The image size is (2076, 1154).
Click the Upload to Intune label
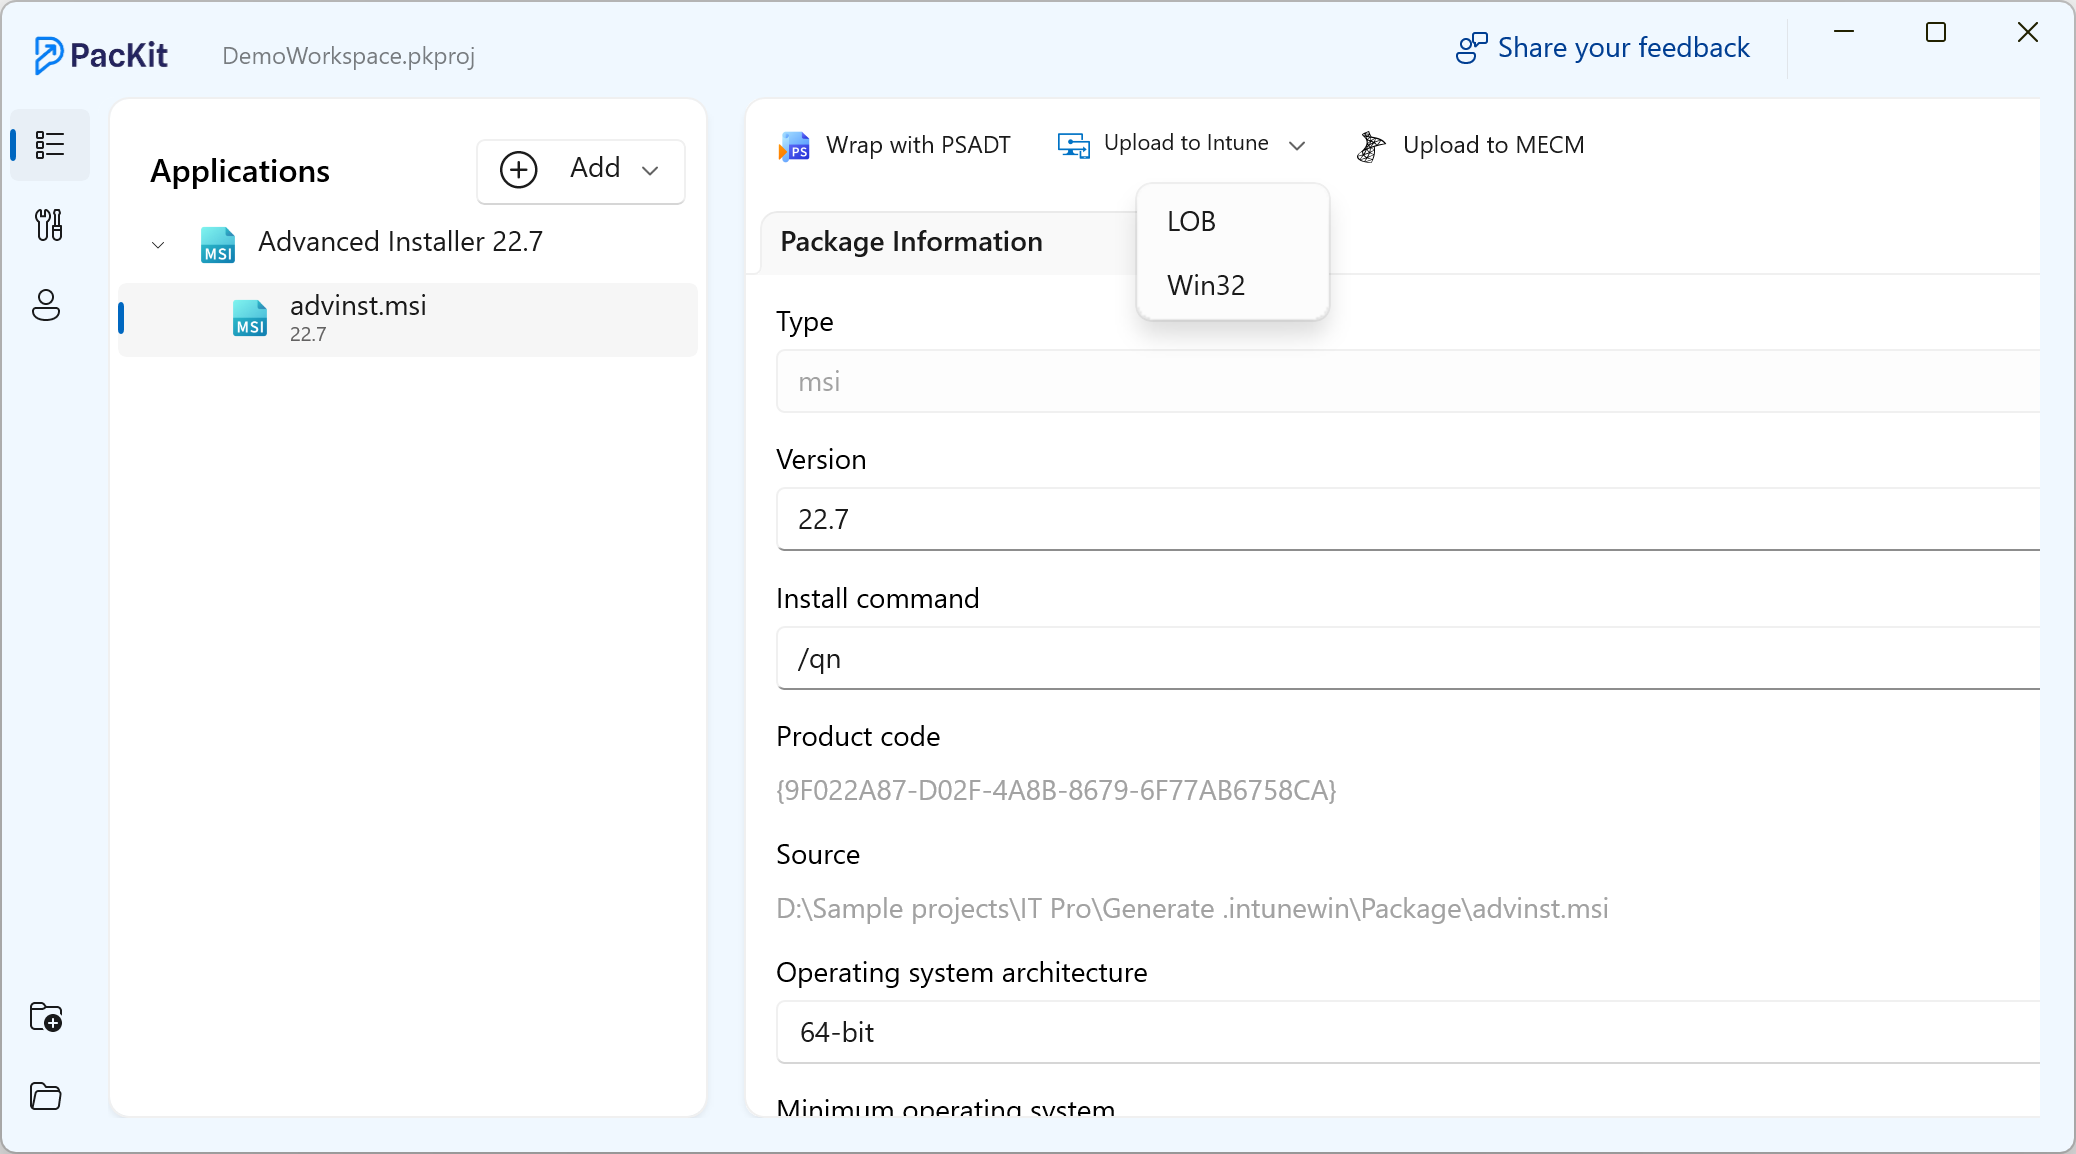(x=1186, y=143)
